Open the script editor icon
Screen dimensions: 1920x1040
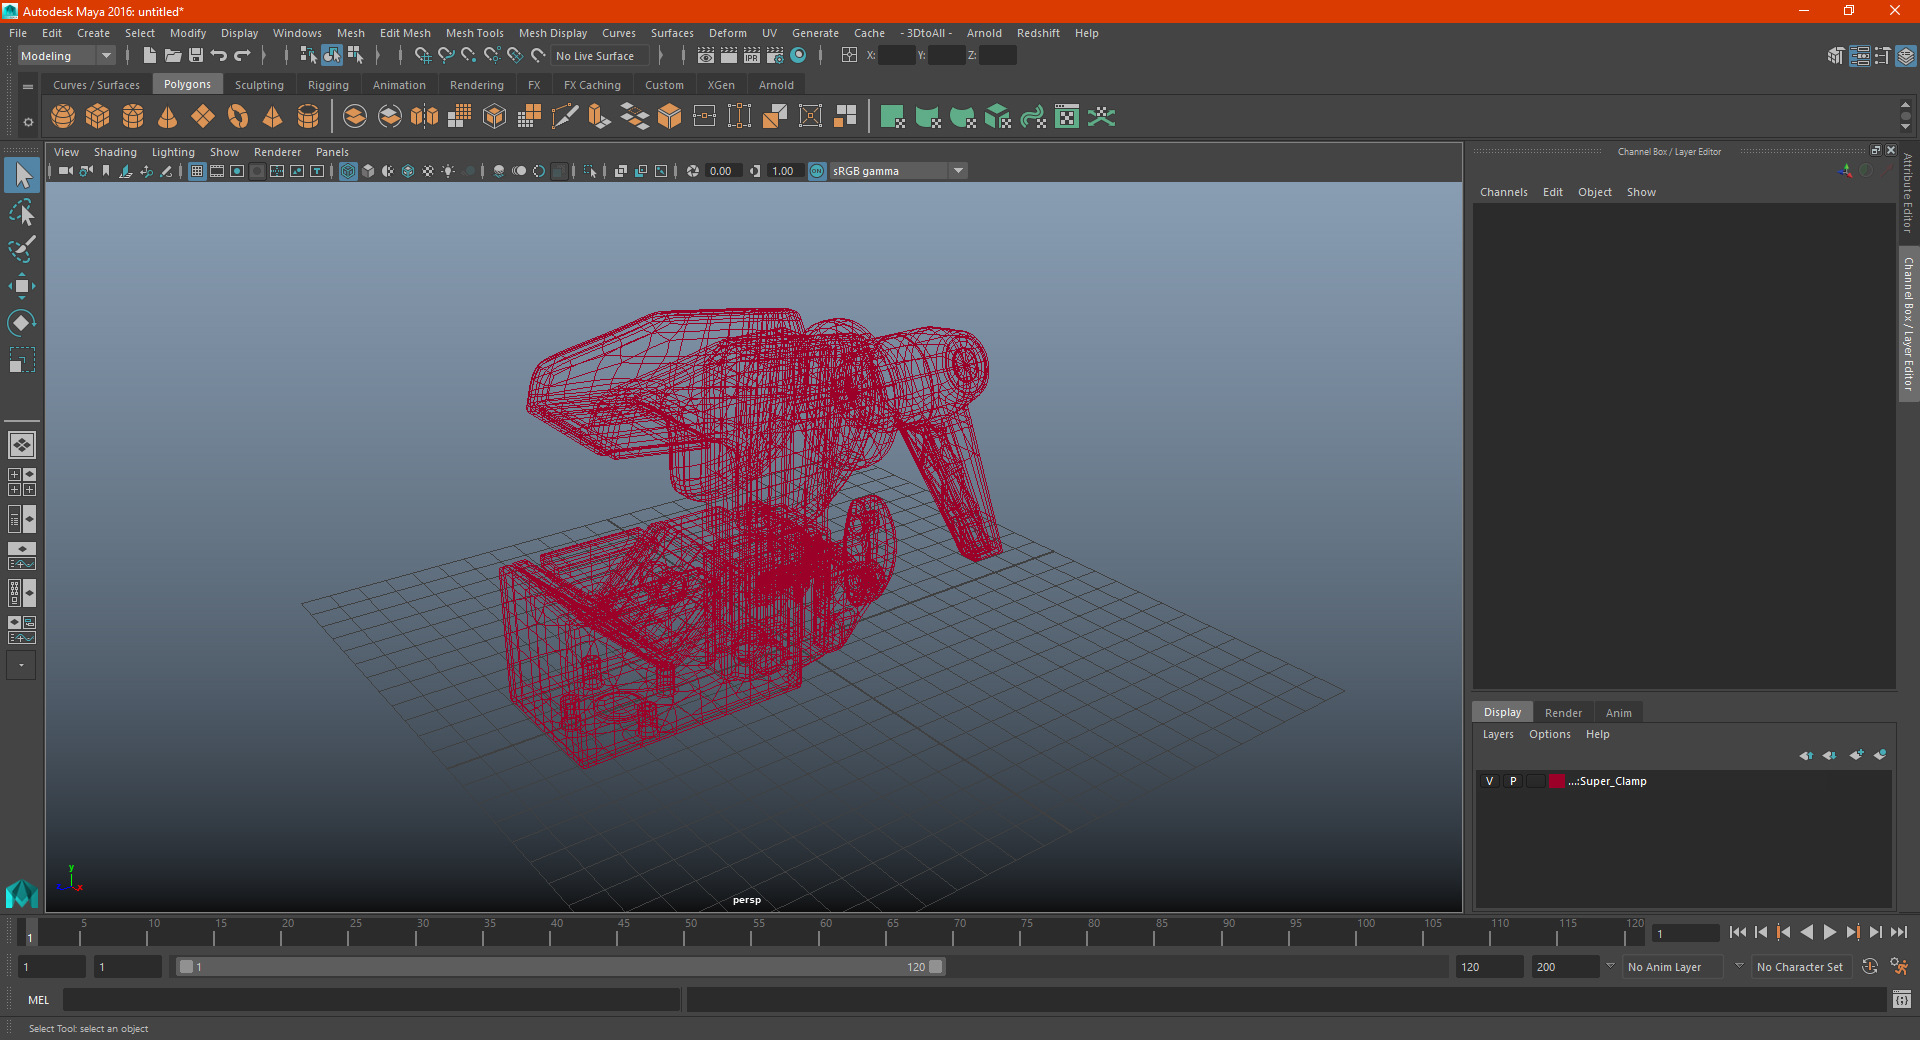pyautogui.click(x=1902, y=999)
